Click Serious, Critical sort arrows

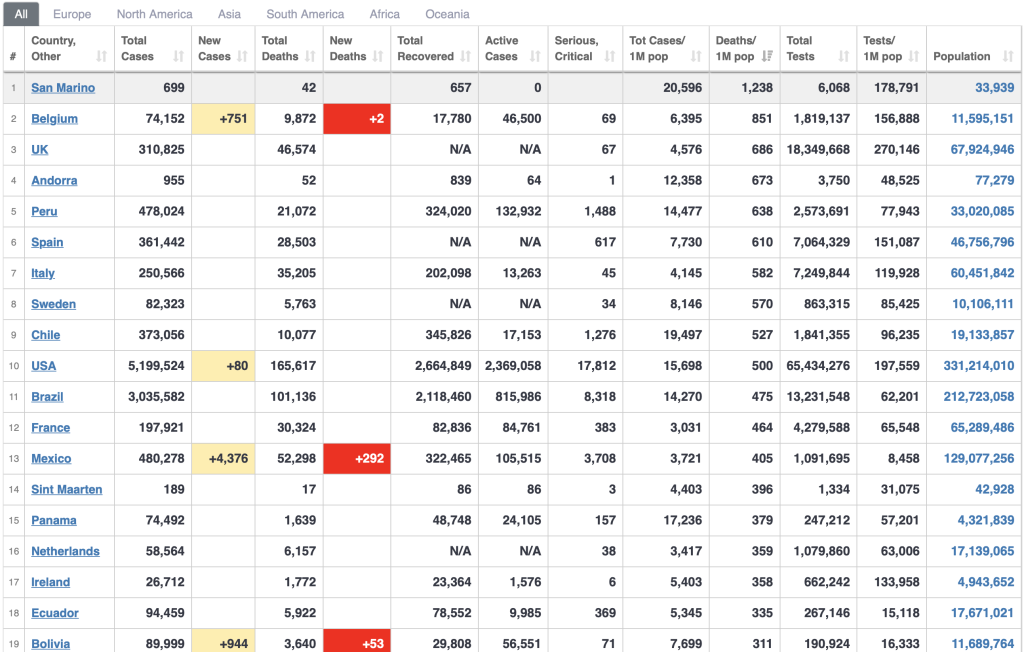609,57
